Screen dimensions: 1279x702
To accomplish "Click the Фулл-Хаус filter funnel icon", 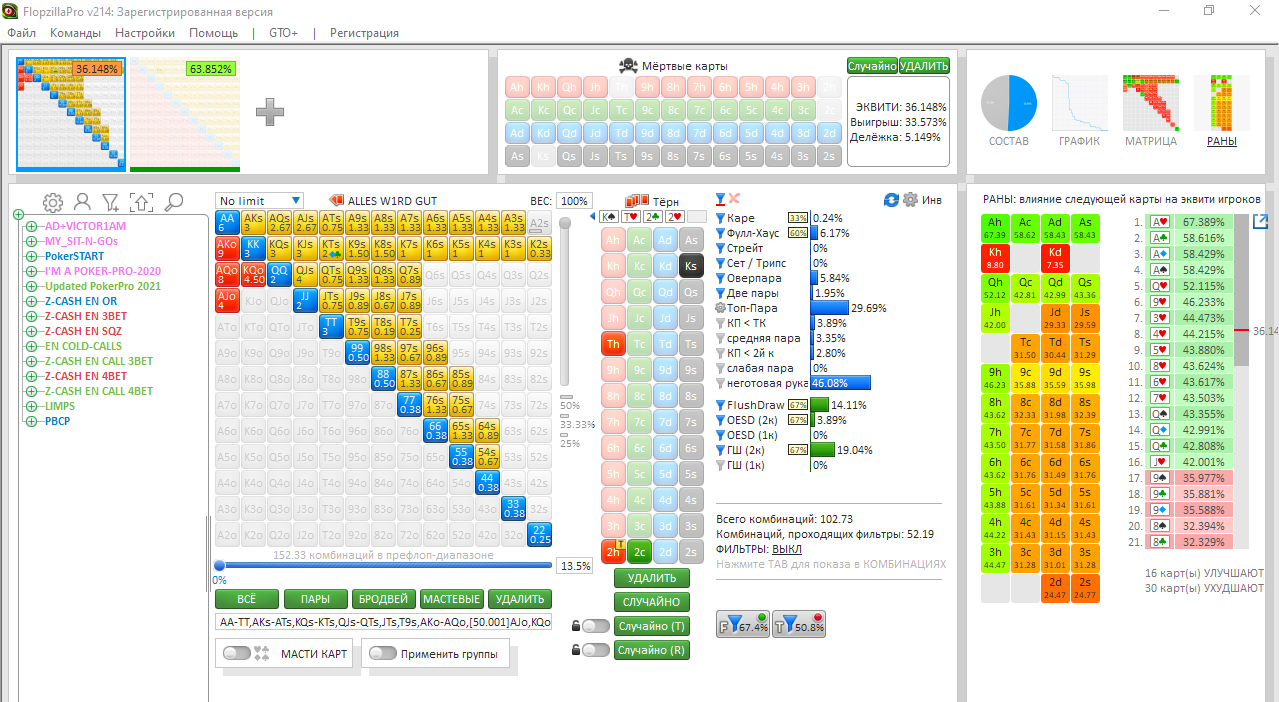I will pyautogui.click(x=721, y=233).
